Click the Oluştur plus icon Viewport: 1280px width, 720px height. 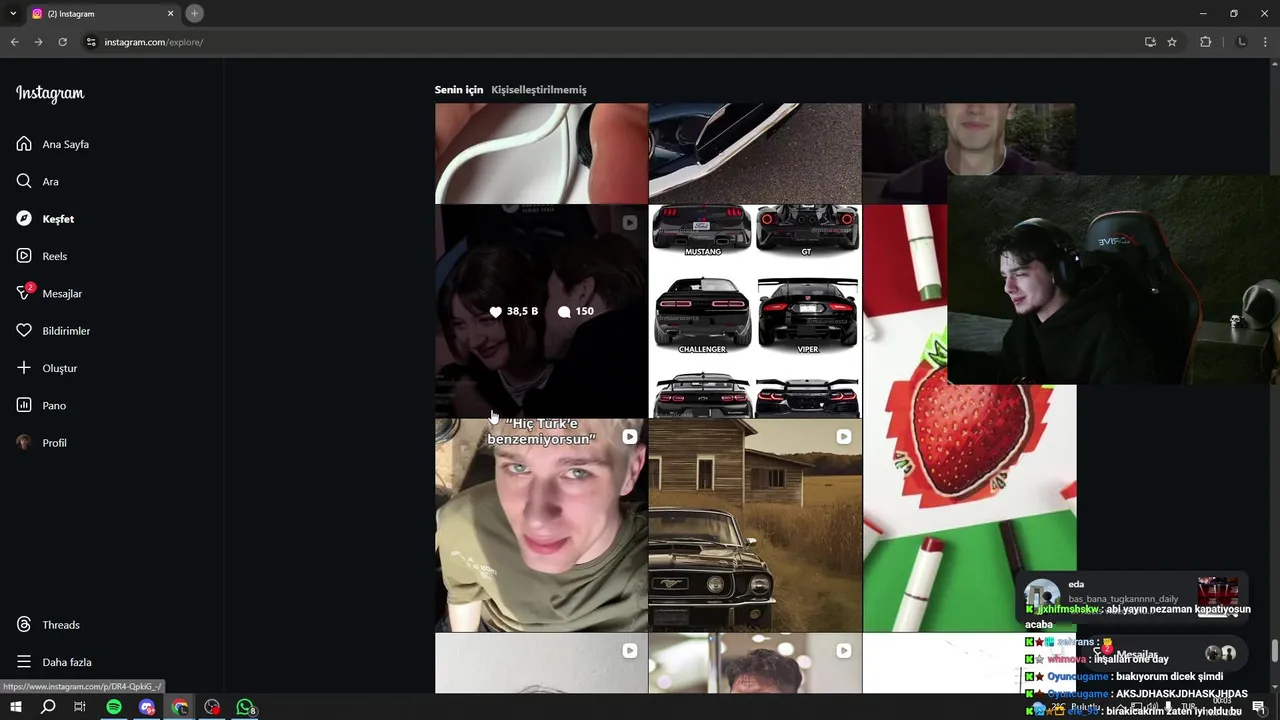[x=24, y=368]
